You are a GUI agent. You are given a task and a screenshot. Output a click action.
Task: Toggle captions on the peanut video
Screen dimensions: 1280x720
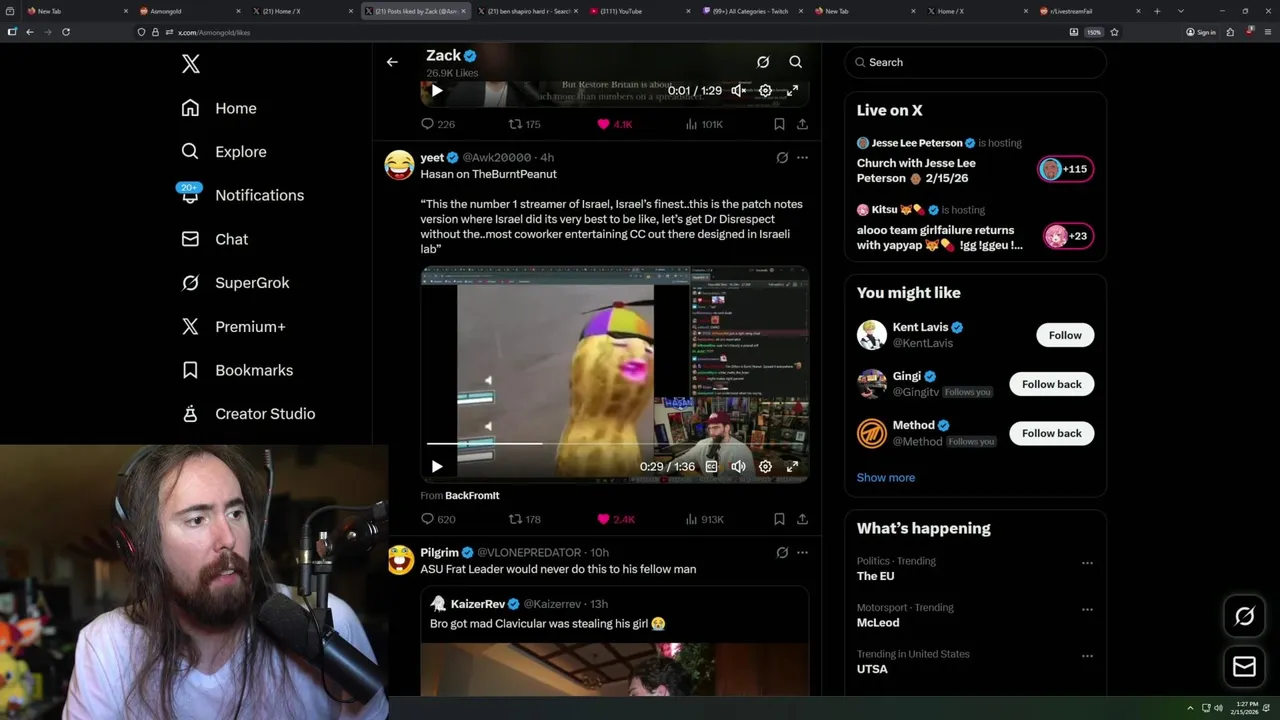711,466
